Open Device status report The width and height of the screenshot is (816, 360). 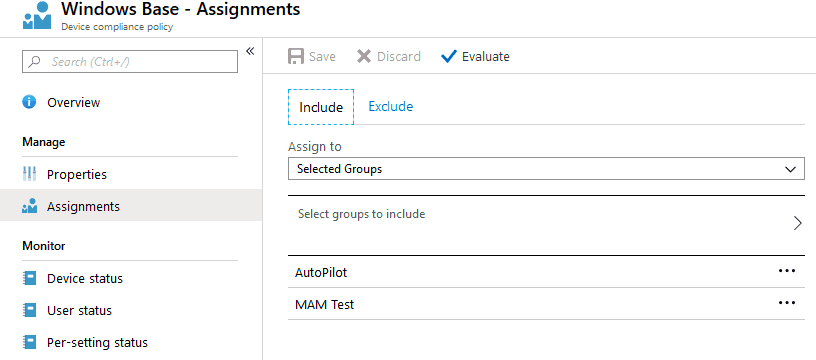85,278
